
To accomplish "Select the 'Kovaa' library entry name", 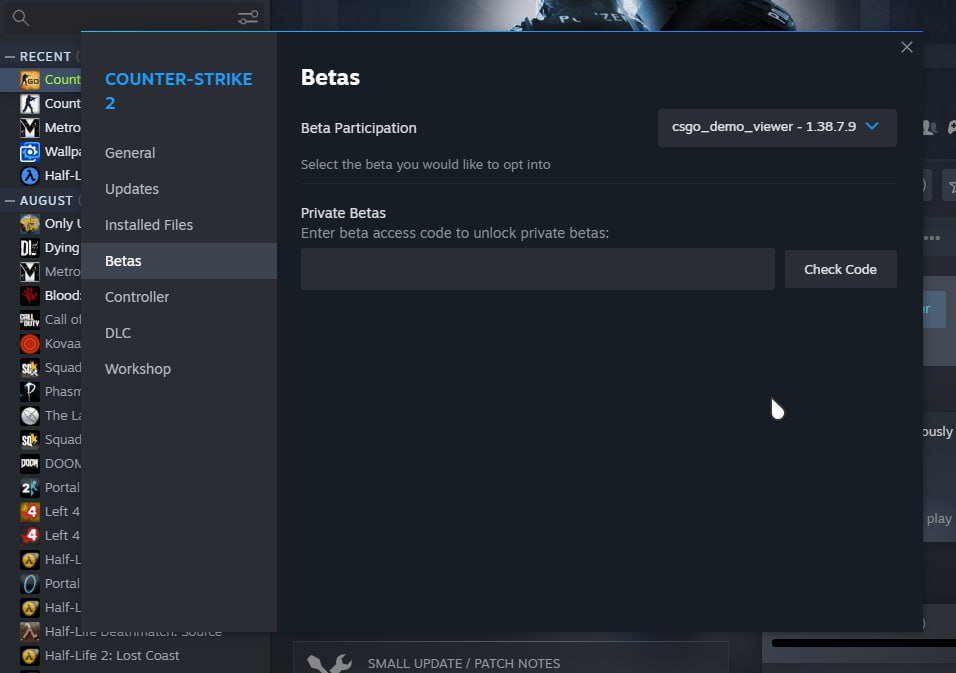I will click(x=63, y=344).
